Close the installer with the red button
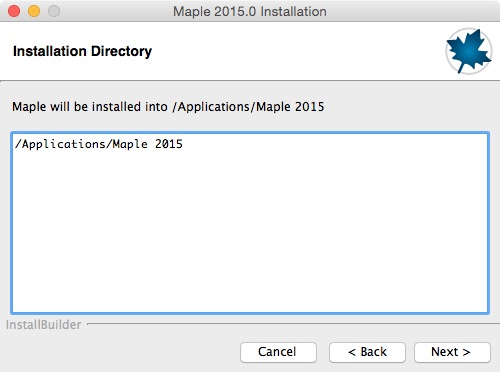This screenshot has height=372, width=500. pyautogui.click(x=14, y=11)
